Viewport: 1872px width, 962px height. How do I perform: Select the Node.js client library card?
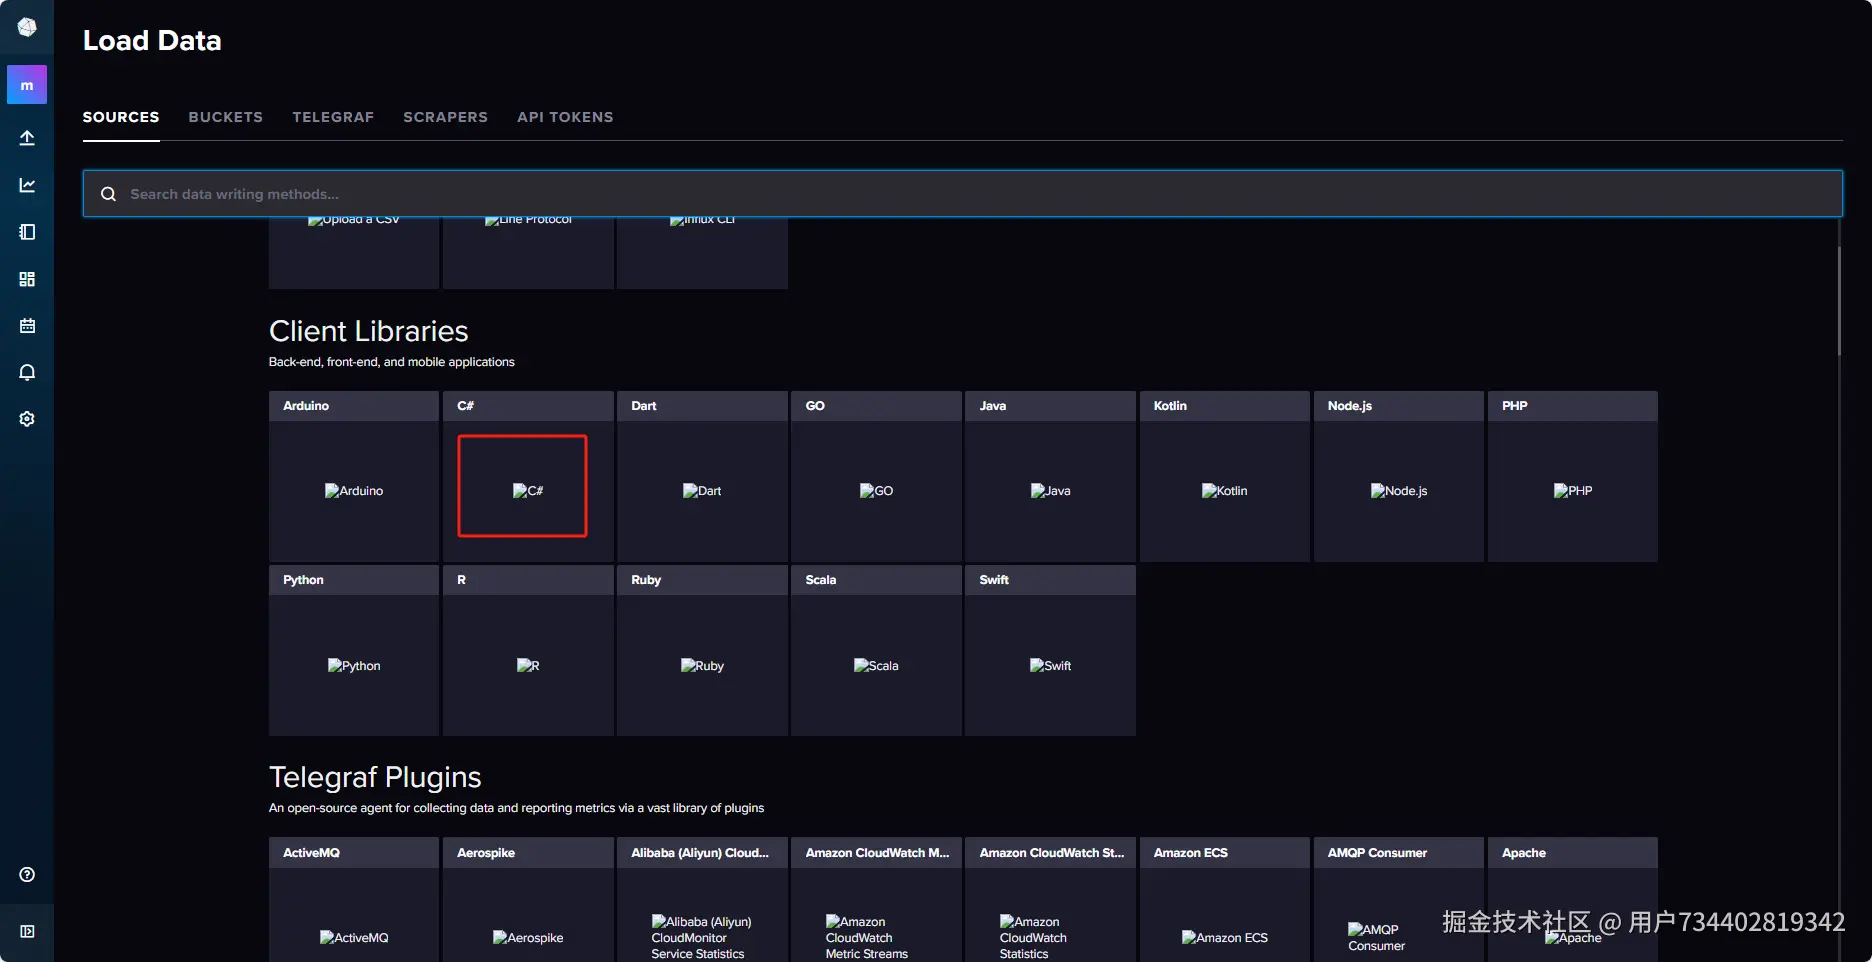1399,476
